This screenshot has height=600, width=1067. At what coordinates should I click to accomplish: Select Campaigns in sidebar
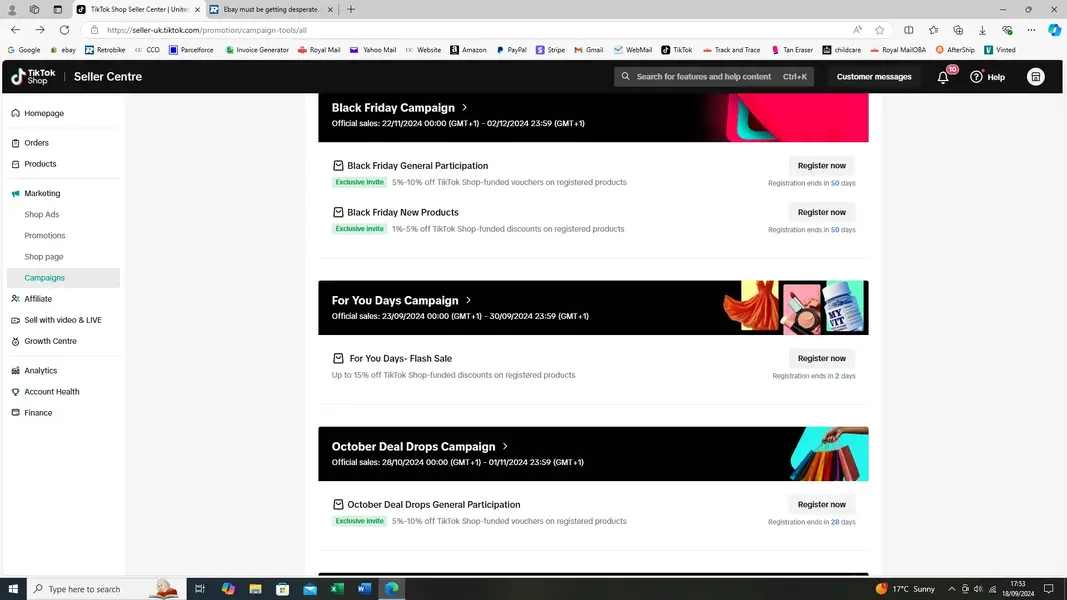(x=63, y=278)
